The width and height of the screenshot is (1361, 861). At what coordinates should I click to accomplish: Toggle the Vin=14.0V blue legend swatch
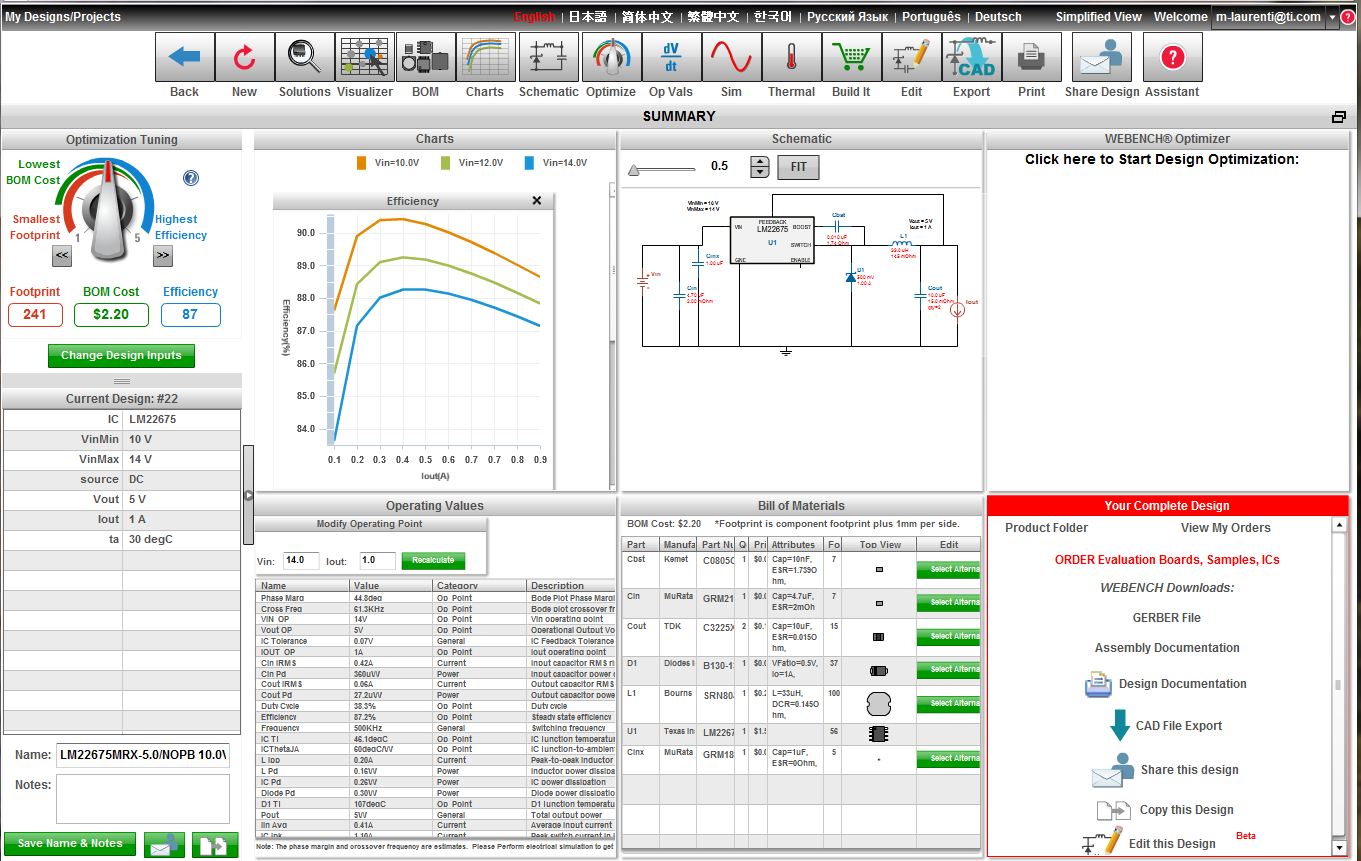pos(528,162)
